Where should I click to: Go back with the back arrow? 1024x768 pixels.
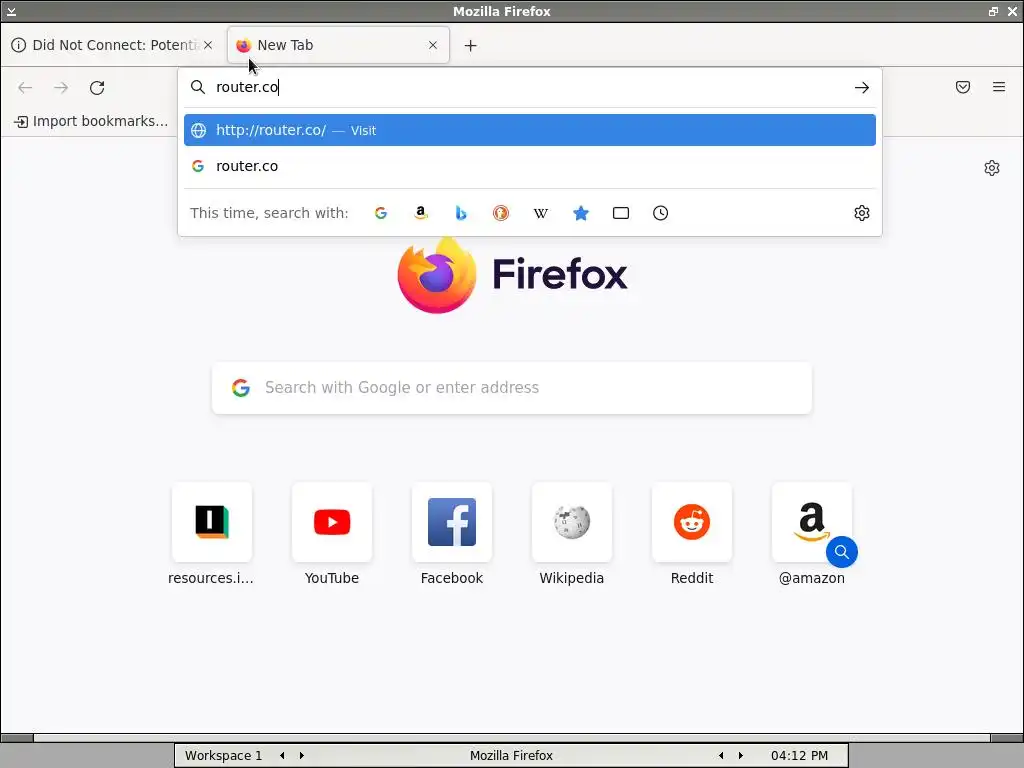(x=25, y=88)
